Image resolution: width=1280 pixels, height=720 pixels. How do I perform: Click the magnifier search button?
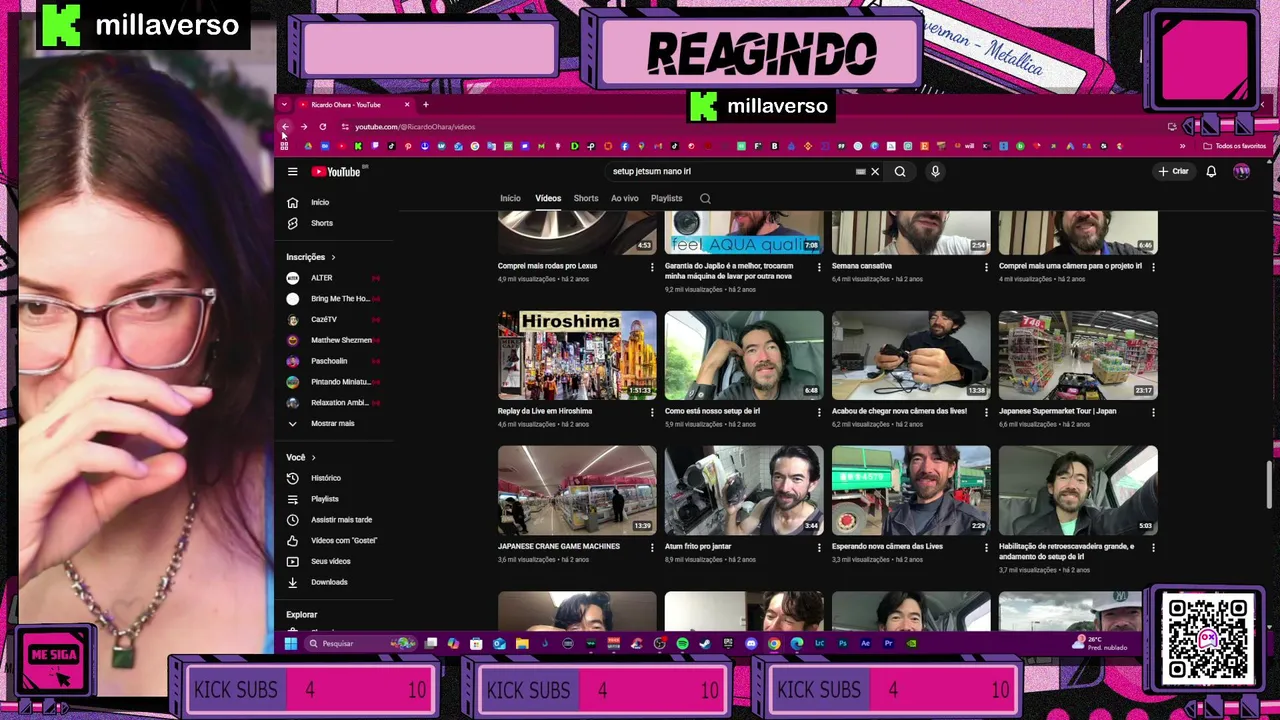coord(900,172)
